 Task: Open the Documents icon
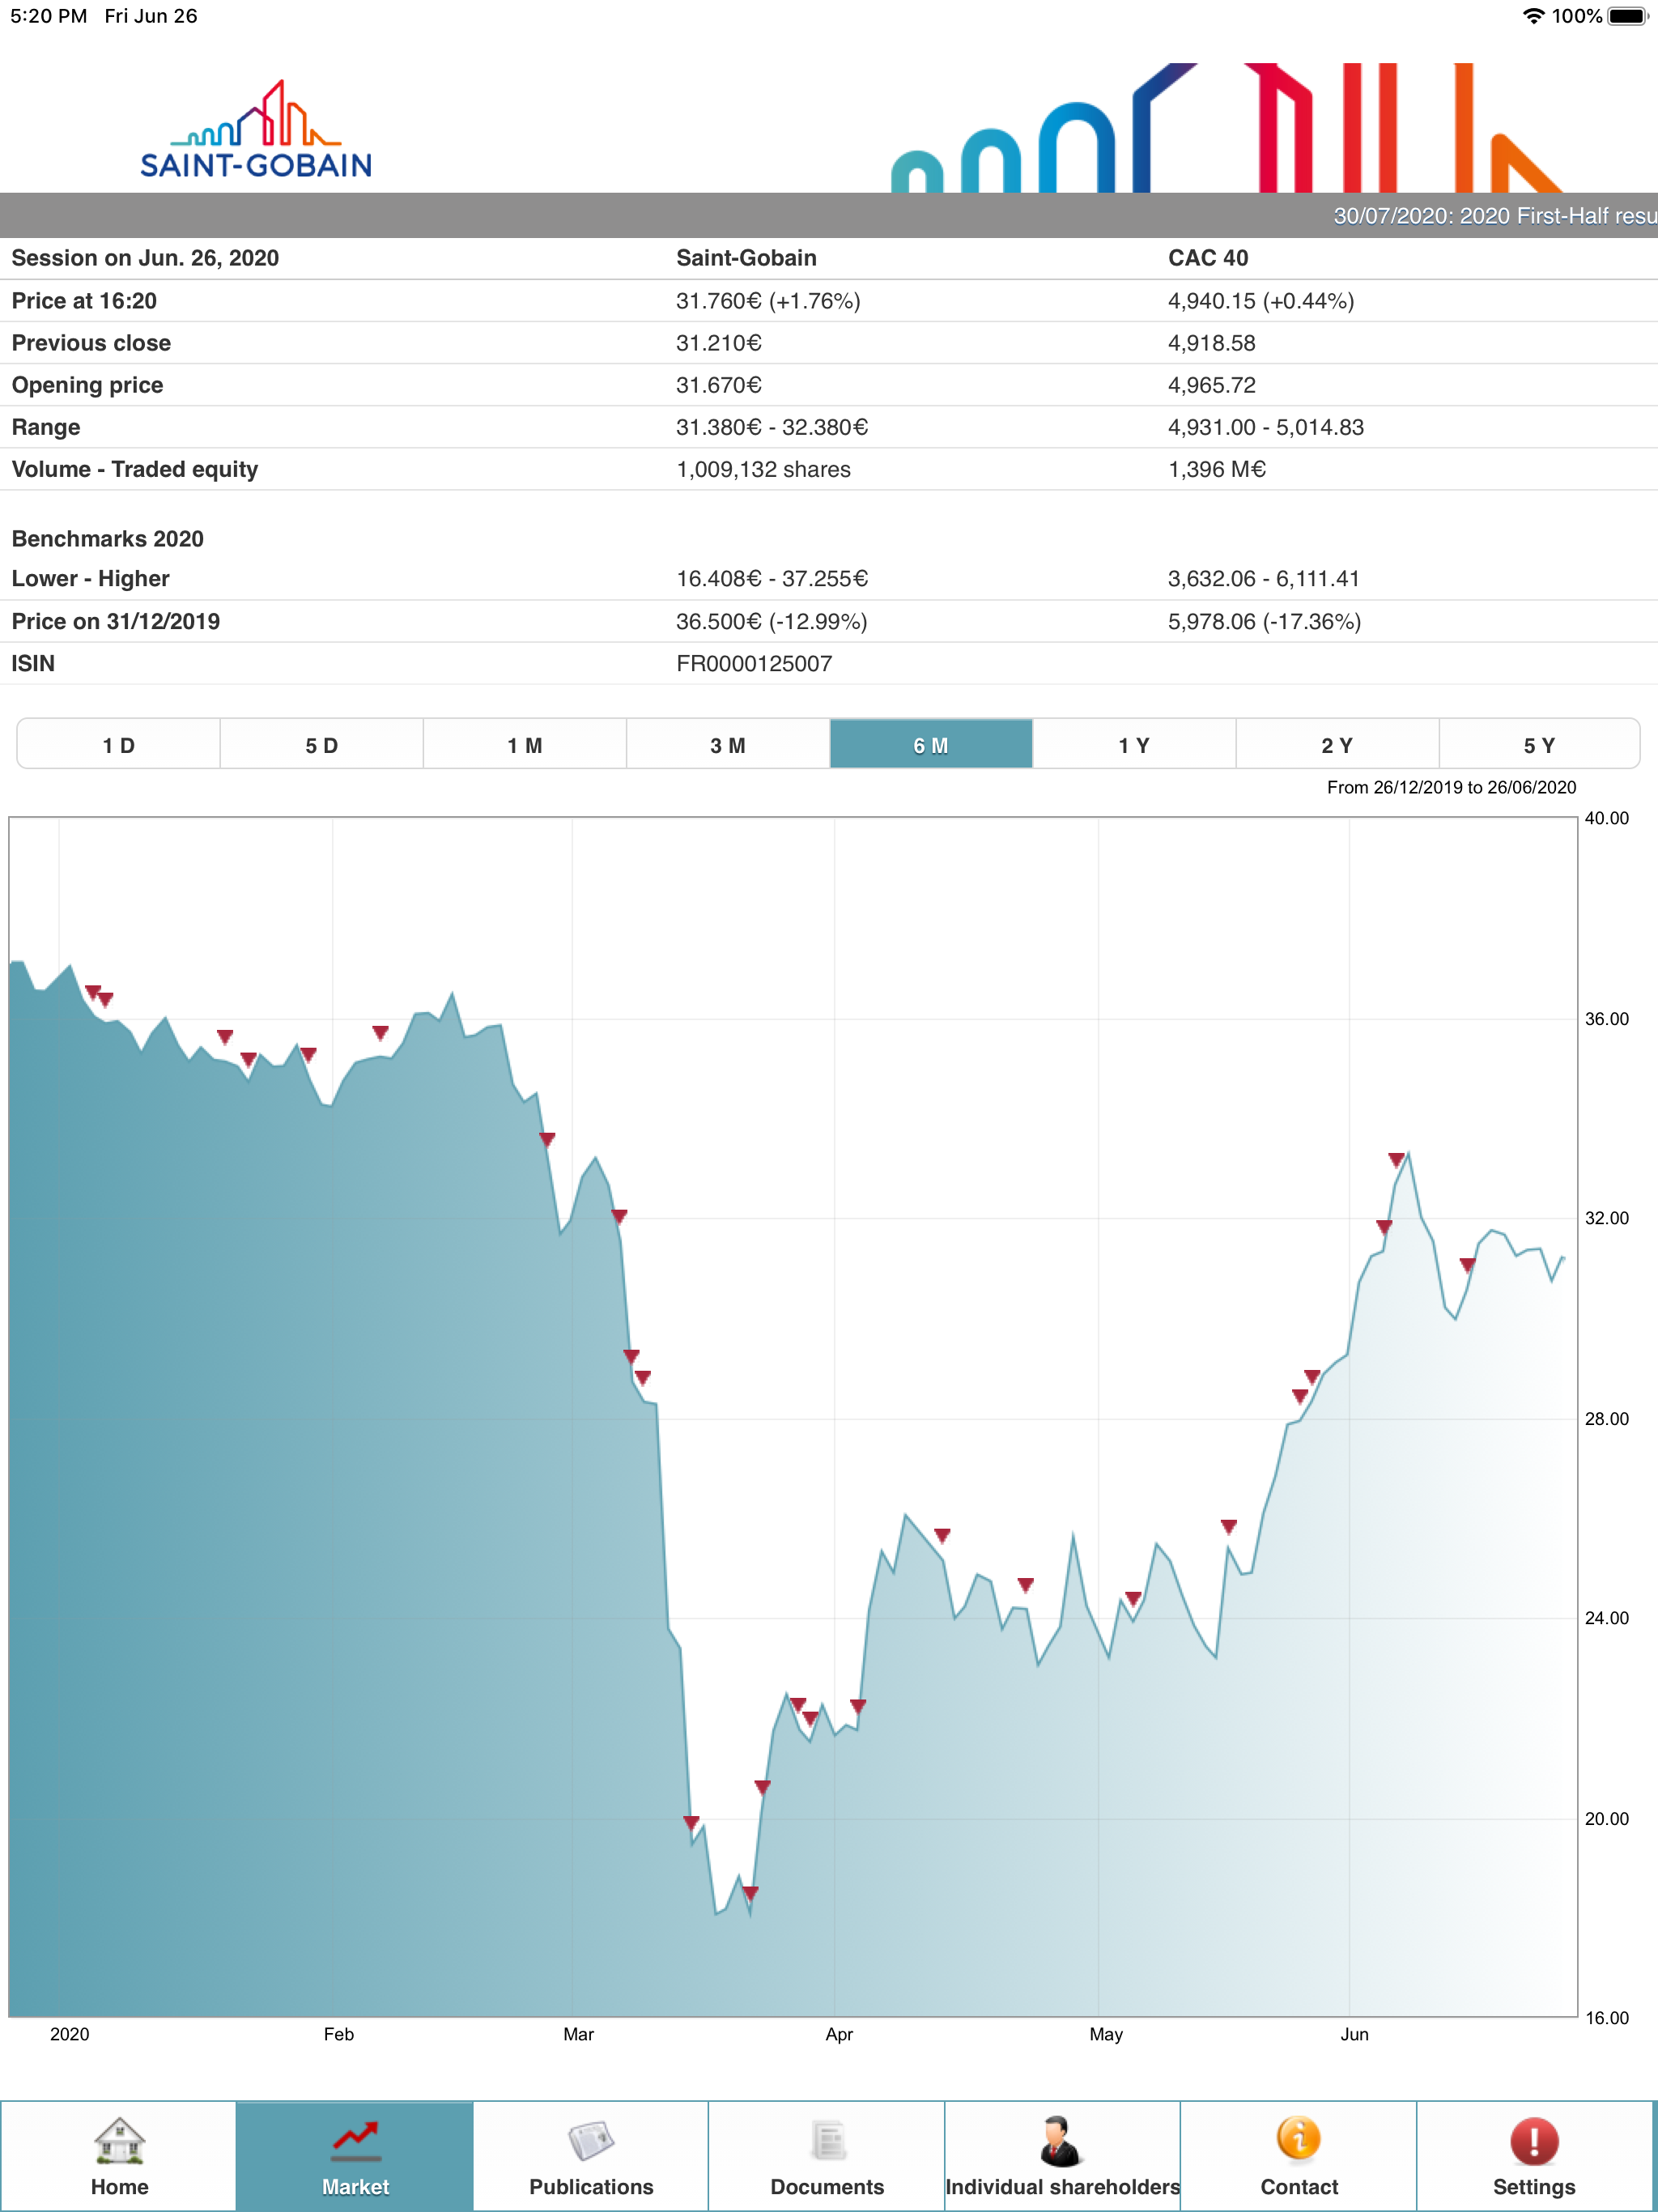[x=827, y=2140]
